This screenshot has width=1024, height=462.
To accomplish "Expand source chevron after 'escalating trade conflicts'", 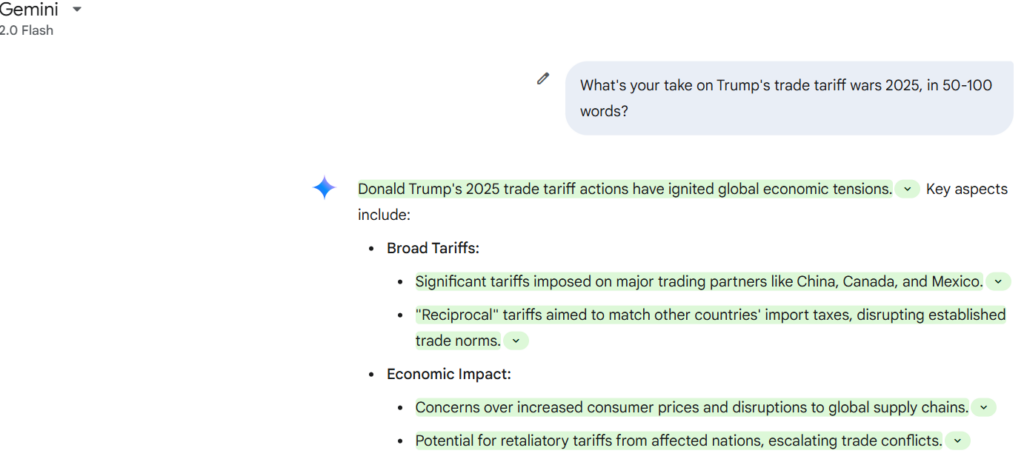I will point(957,441).
